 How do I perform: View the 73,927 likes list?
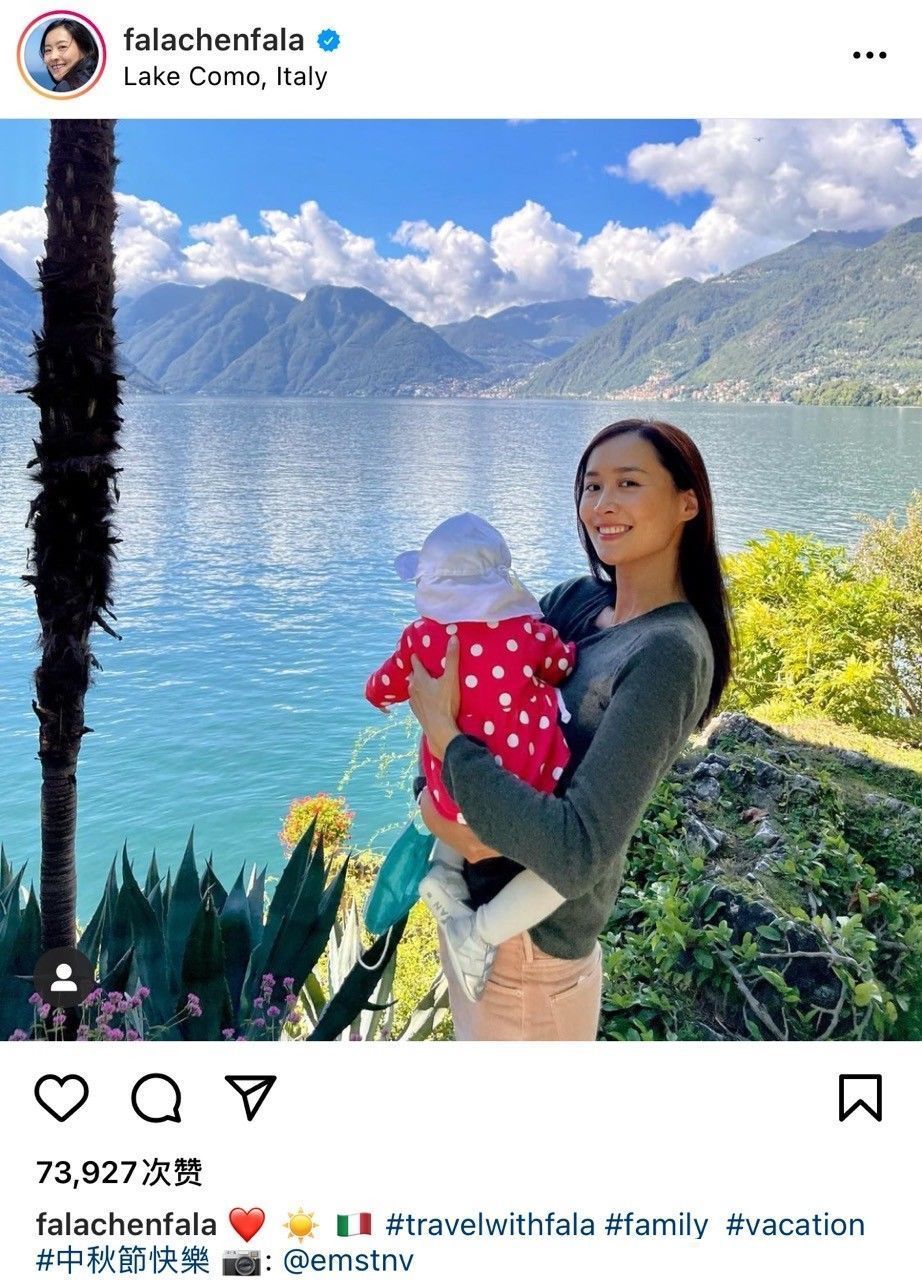(119, 1172)
